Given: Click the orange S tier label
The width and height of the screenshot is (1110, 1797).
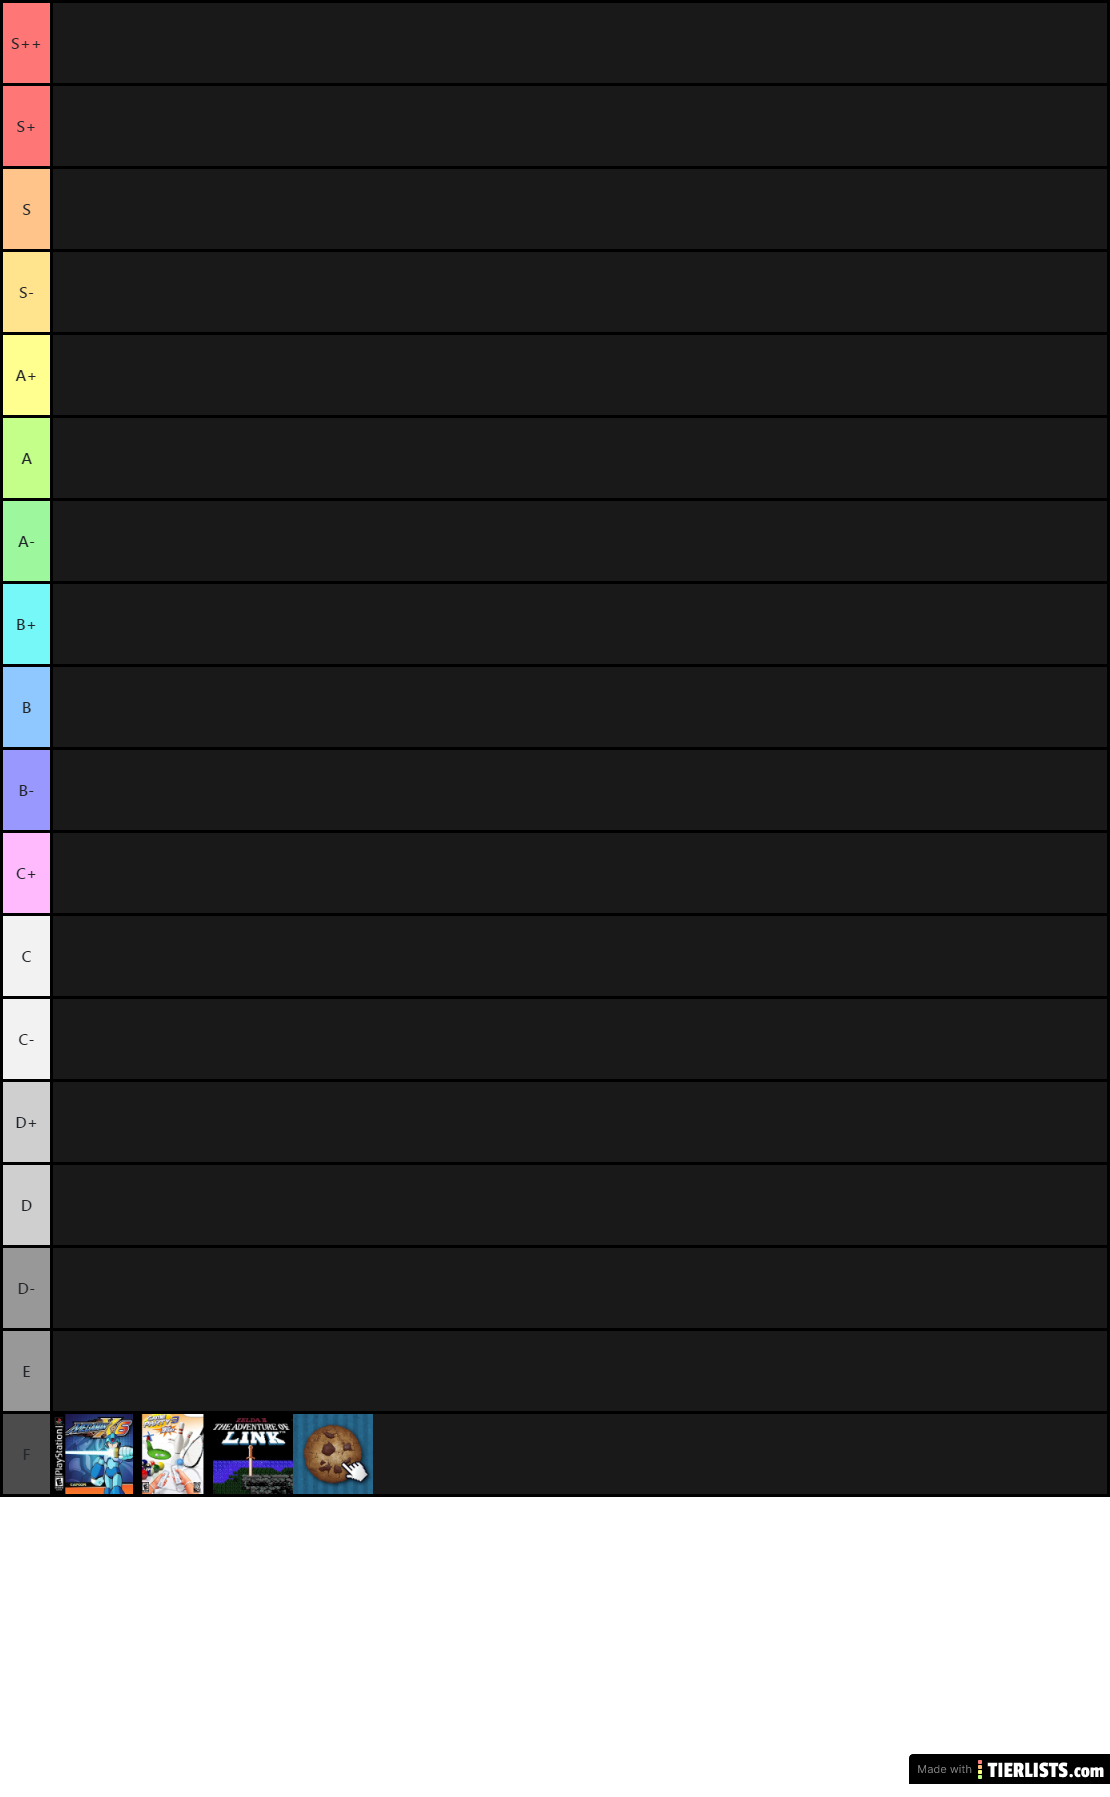Looking at the screenshot, I should click(26, 209).
